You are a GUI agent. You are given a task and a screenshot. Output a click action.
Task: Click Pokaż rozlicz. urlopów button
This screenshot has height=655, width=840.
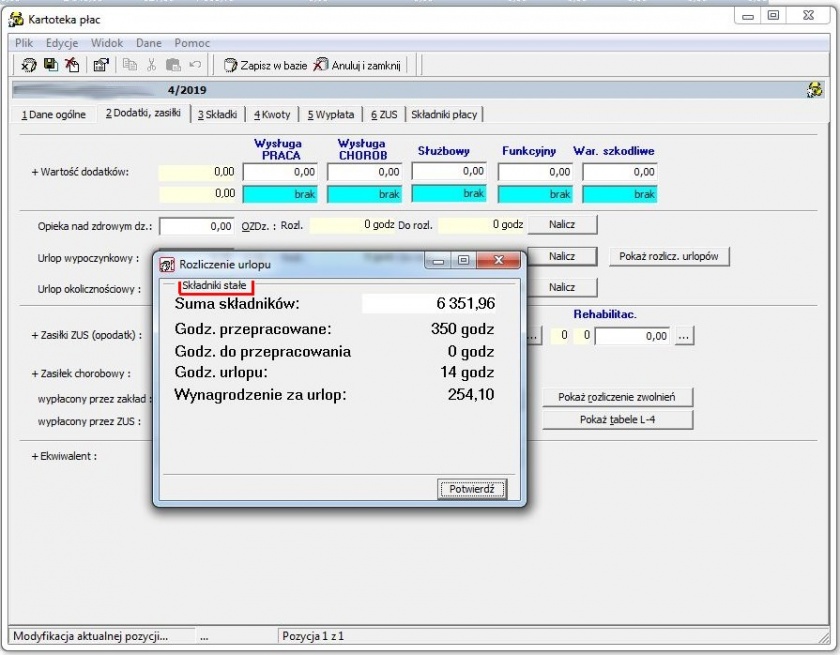pos(669,256)
